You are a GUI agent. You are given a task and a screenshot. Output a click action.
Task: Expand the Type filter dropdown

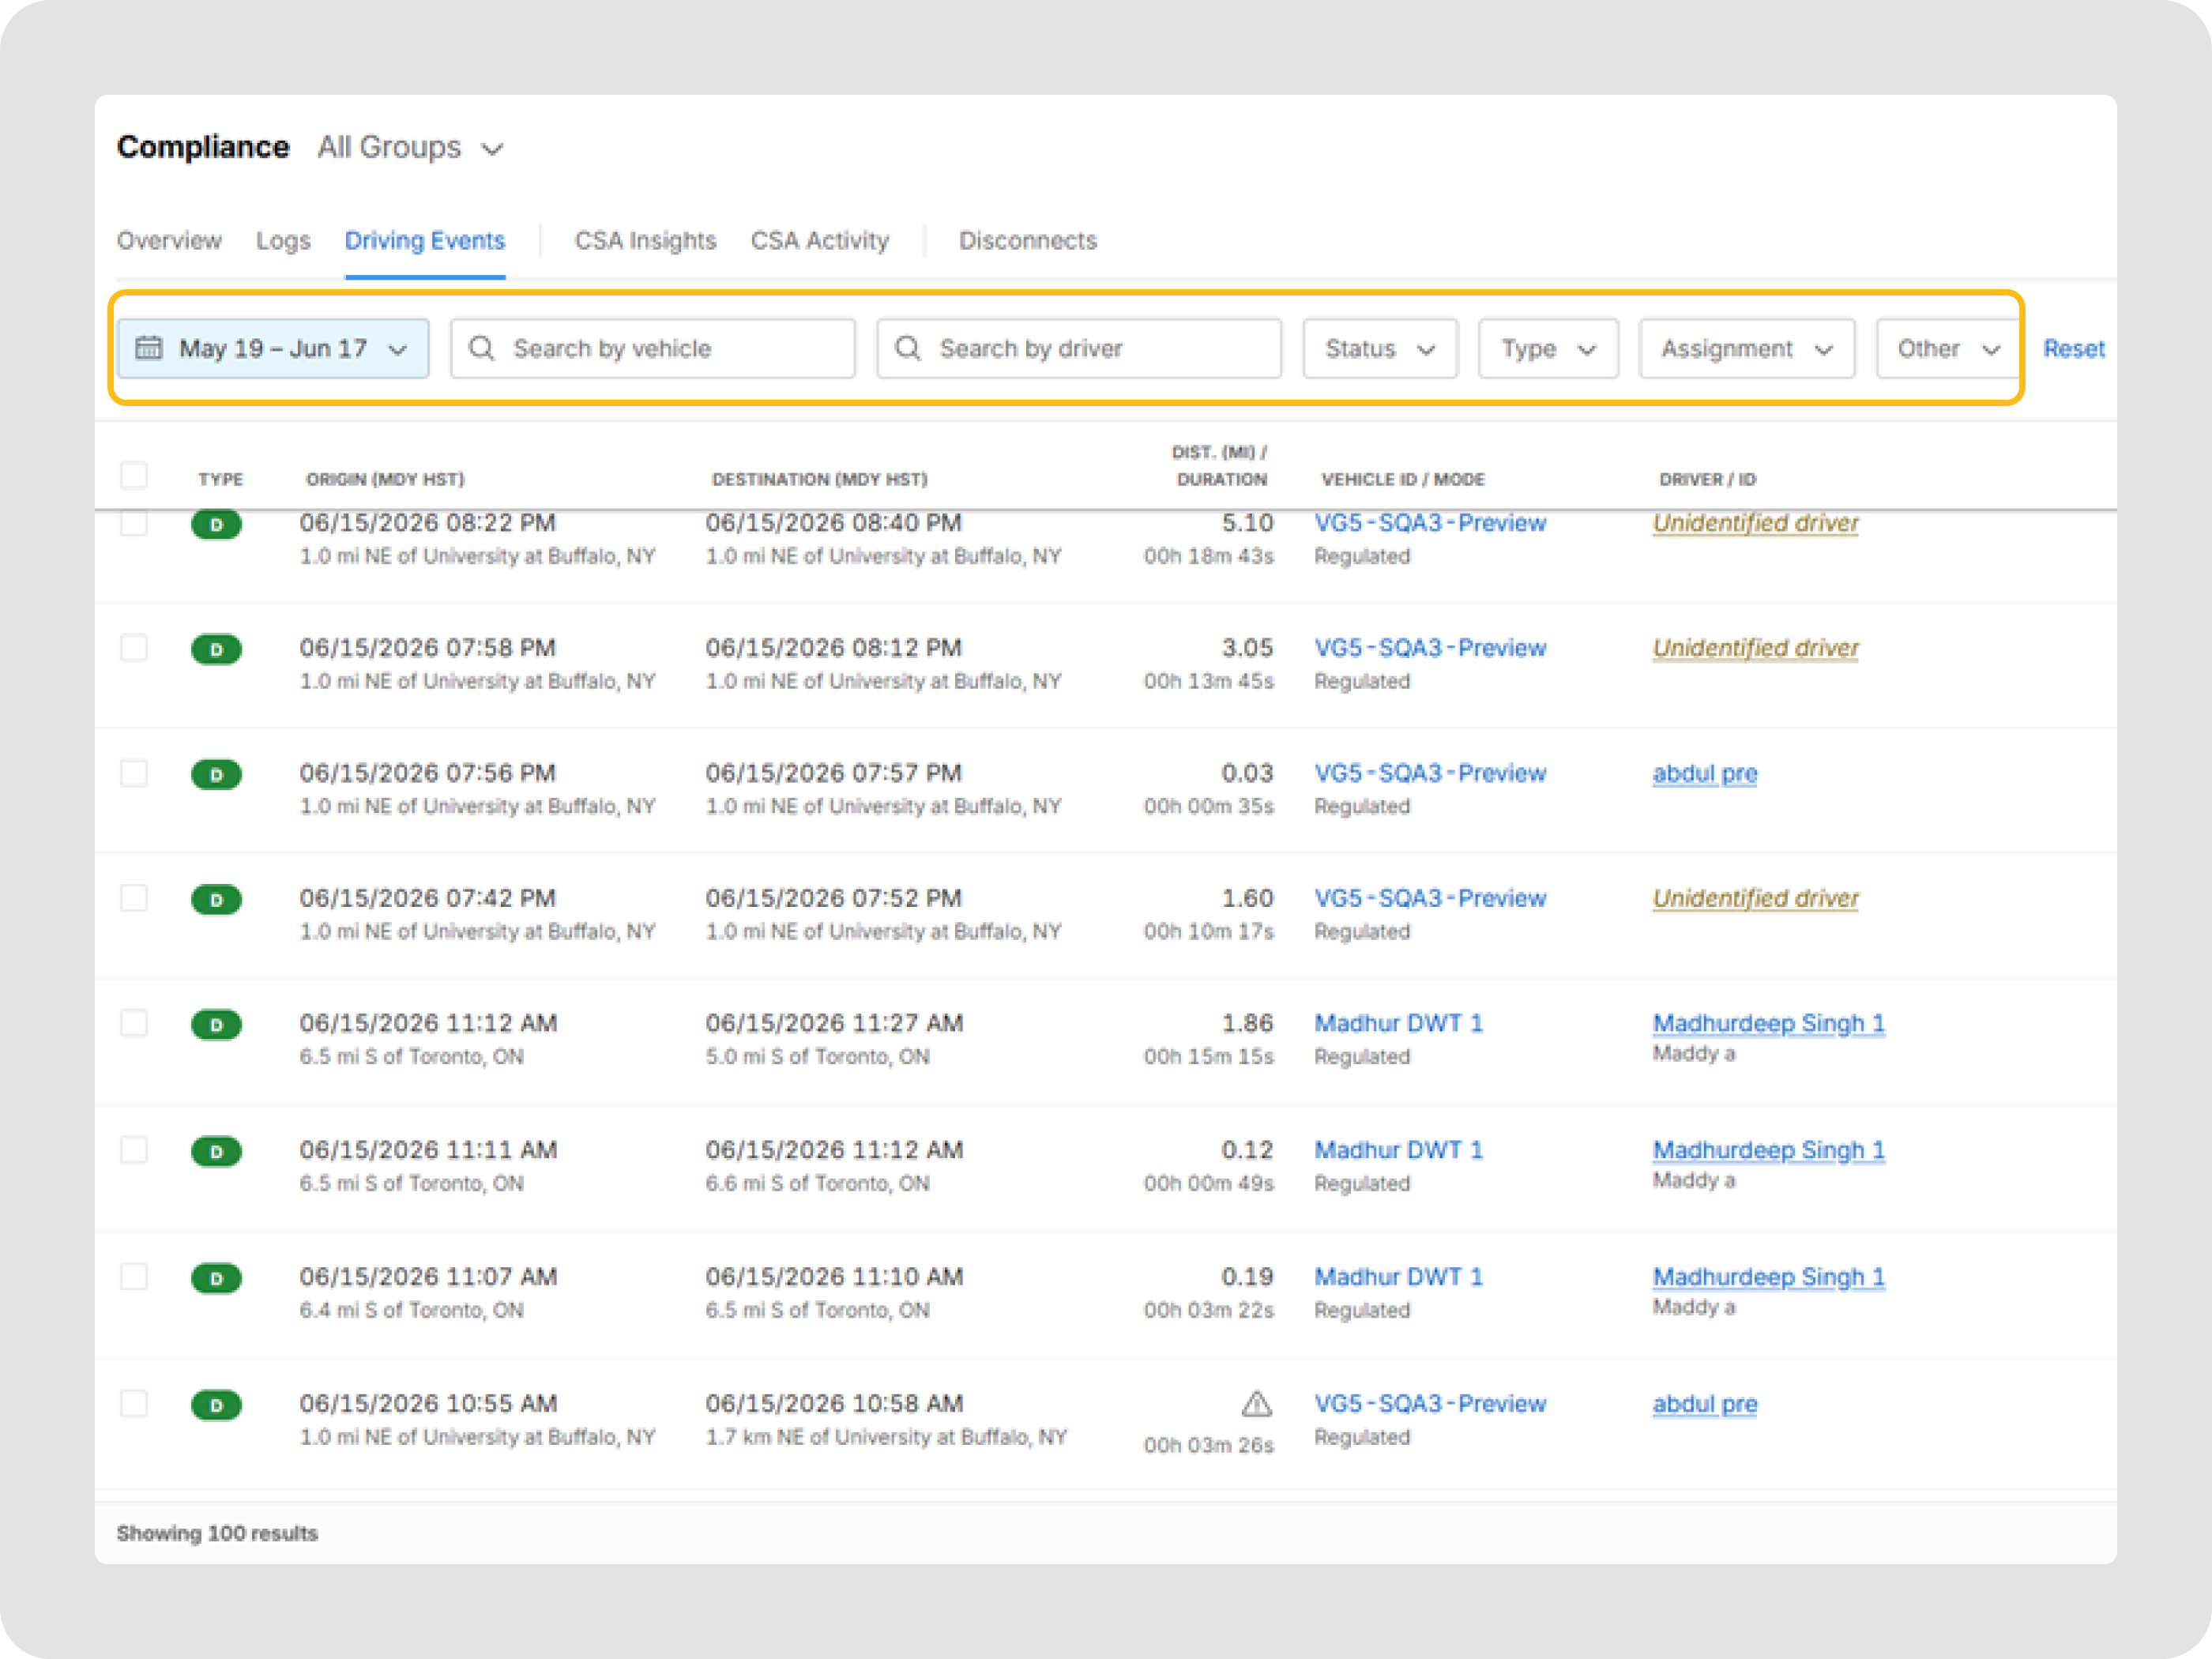coord(1548,348)
